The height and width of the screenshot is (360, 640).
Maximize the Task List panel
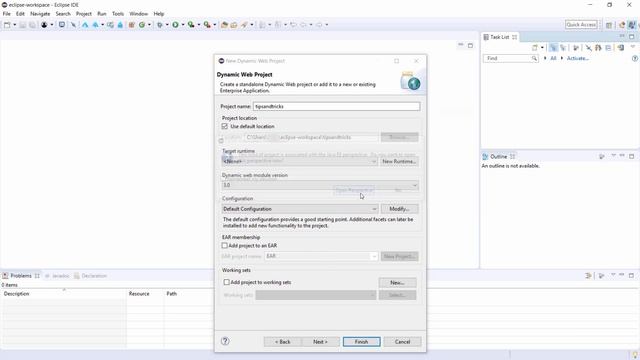[x=631, y=36]
